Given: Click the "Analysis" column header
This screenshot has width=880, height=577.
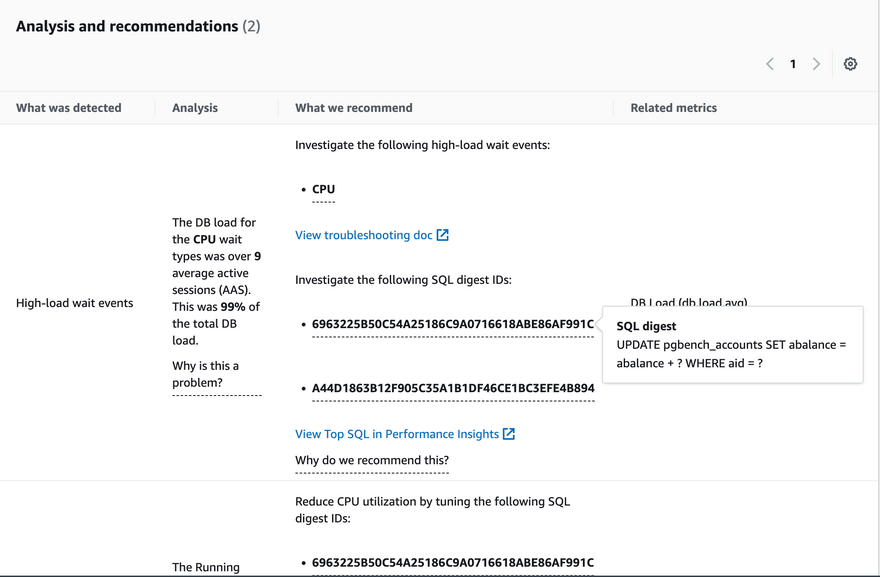Looking at the screenshot, I should (195, 108).
